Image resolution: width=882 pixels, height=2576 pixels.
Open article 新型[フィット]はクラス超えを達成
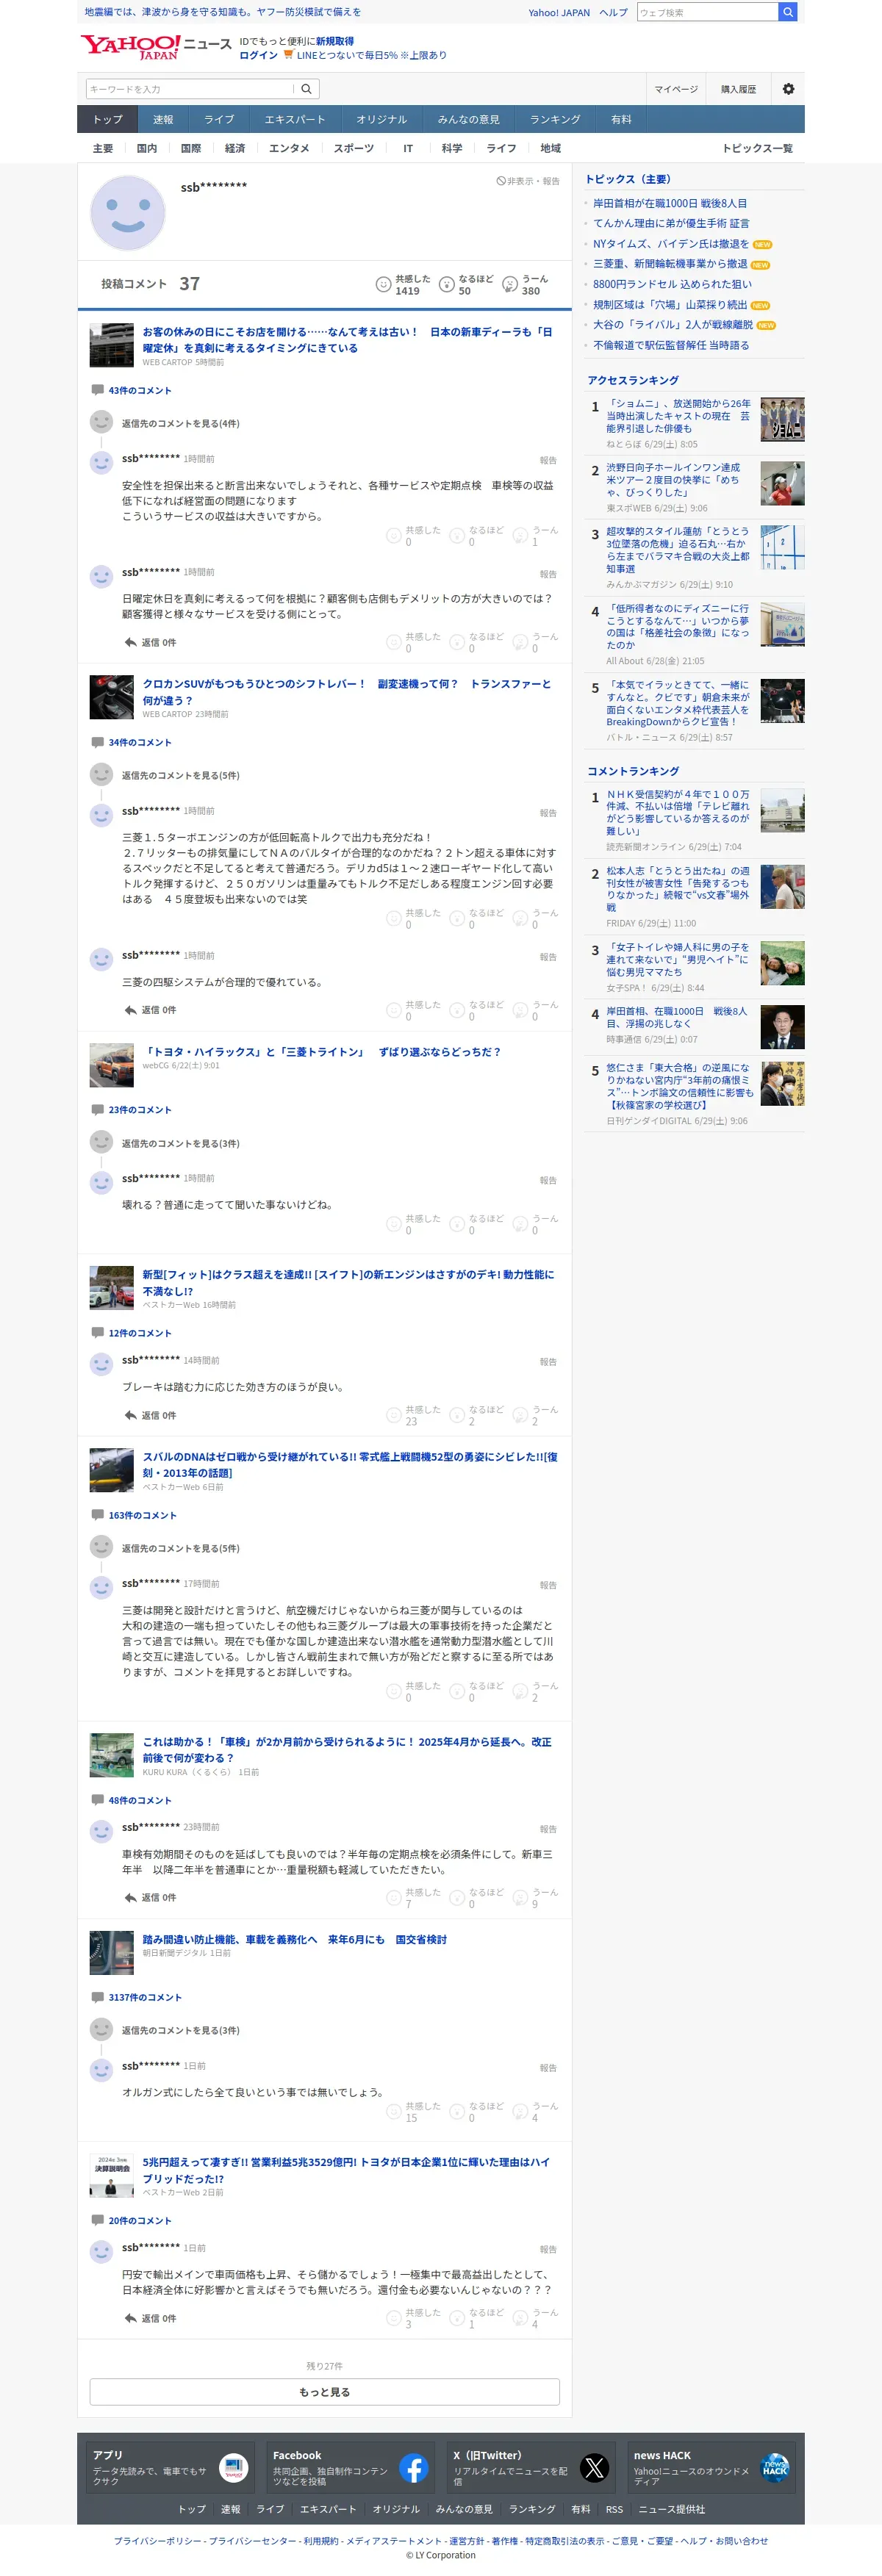pos(348,1282)
